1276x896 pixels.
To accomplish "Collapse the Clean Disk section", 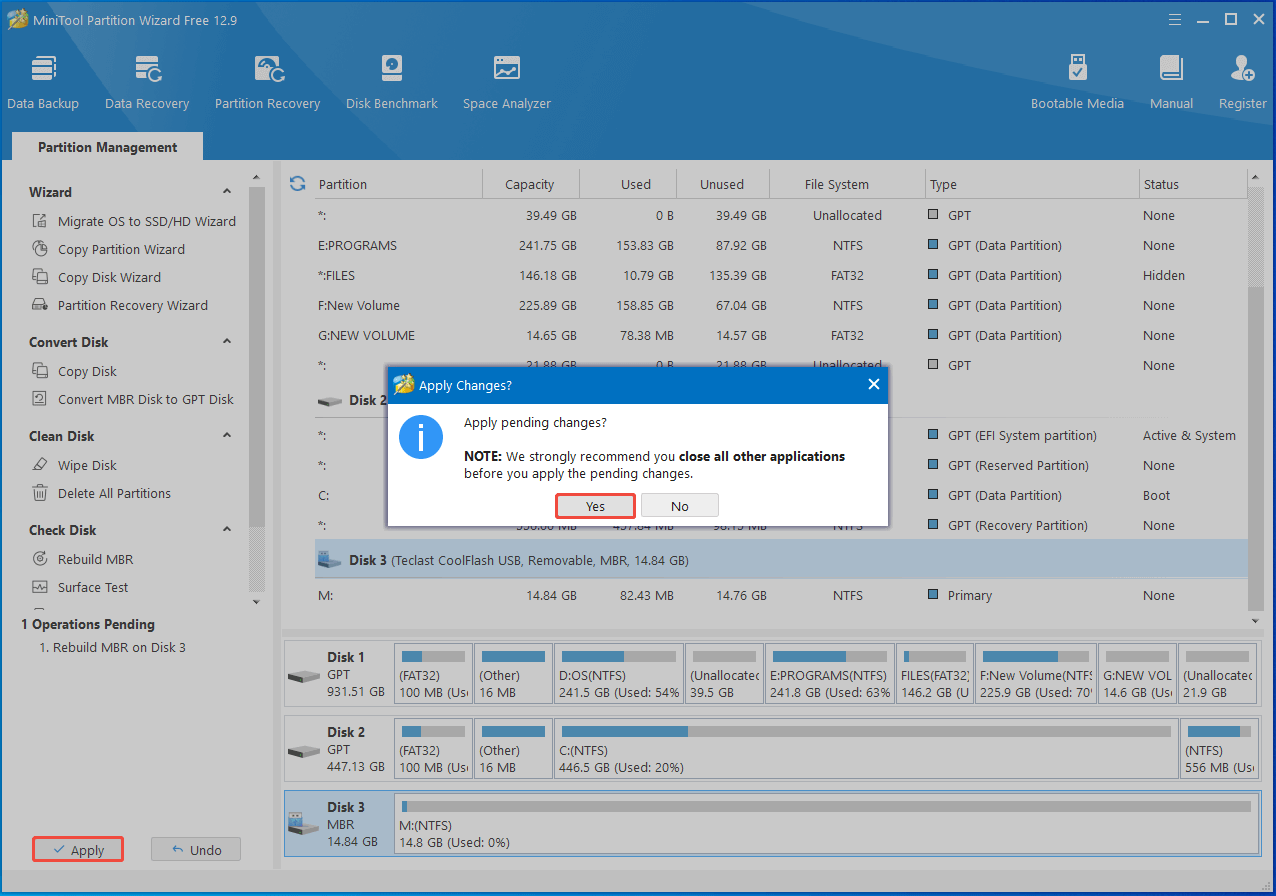I will [227, 436].
